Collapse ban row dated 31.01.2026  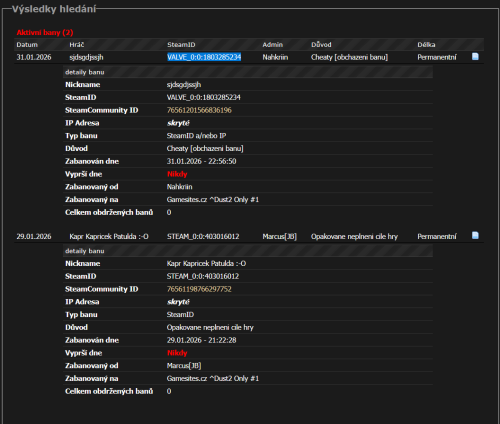[249, 57]
